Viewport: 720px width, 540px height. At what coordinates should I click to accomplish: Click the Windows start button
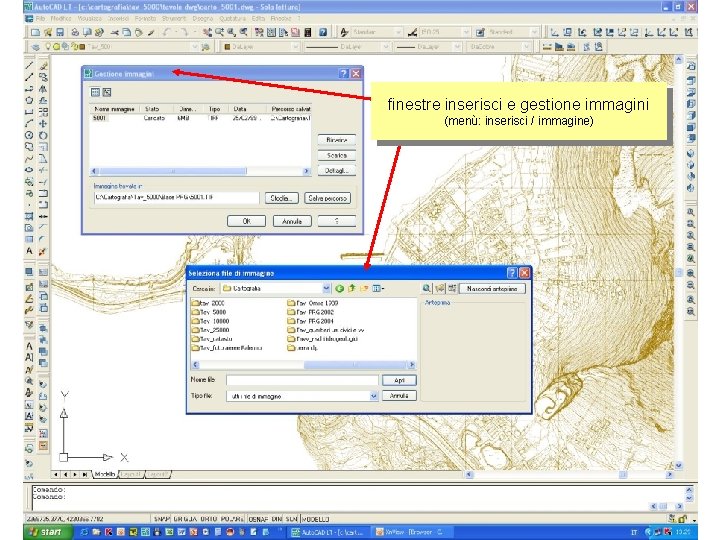click(48, 532)
